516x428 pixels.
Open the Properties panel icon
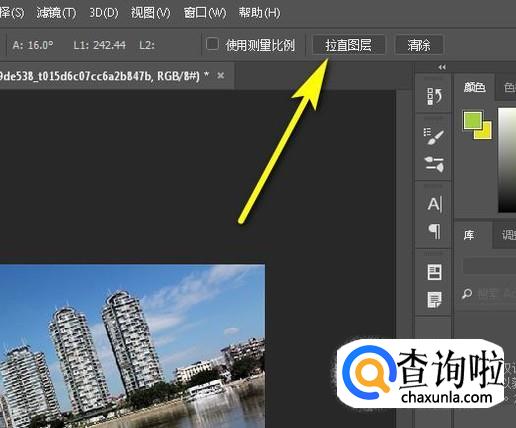point(435,272)
